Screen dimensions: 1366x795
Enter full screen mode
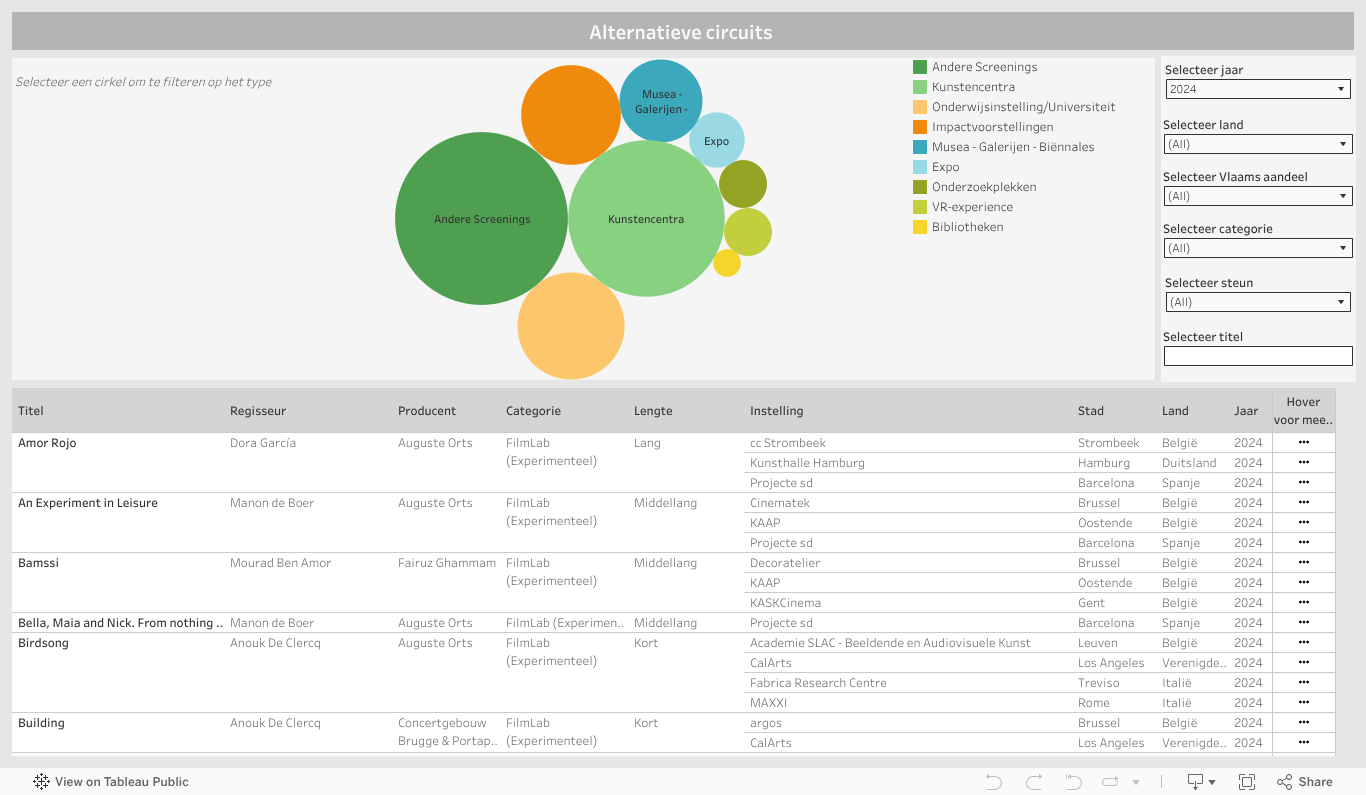pos(1247,782)
